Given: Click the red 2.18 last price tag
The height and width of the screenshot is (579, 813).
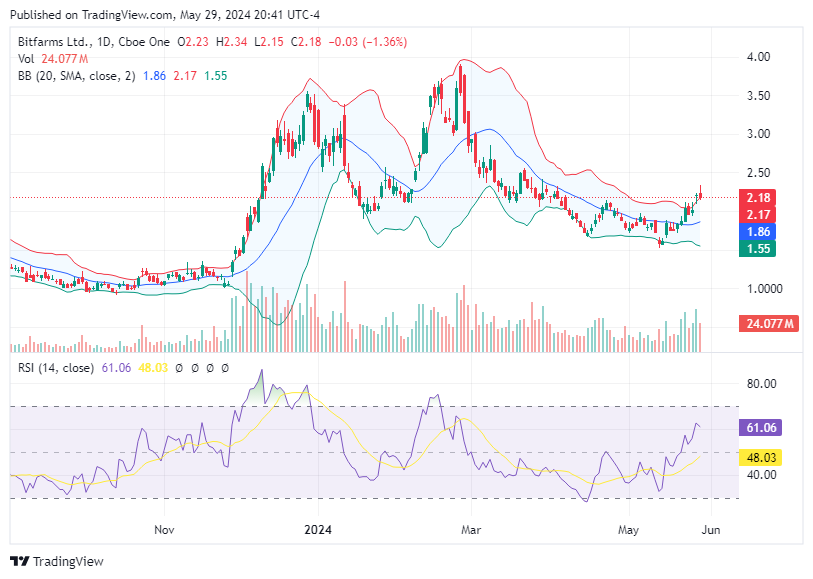Looking at the screenshot, I should click(x=758, y=197).
